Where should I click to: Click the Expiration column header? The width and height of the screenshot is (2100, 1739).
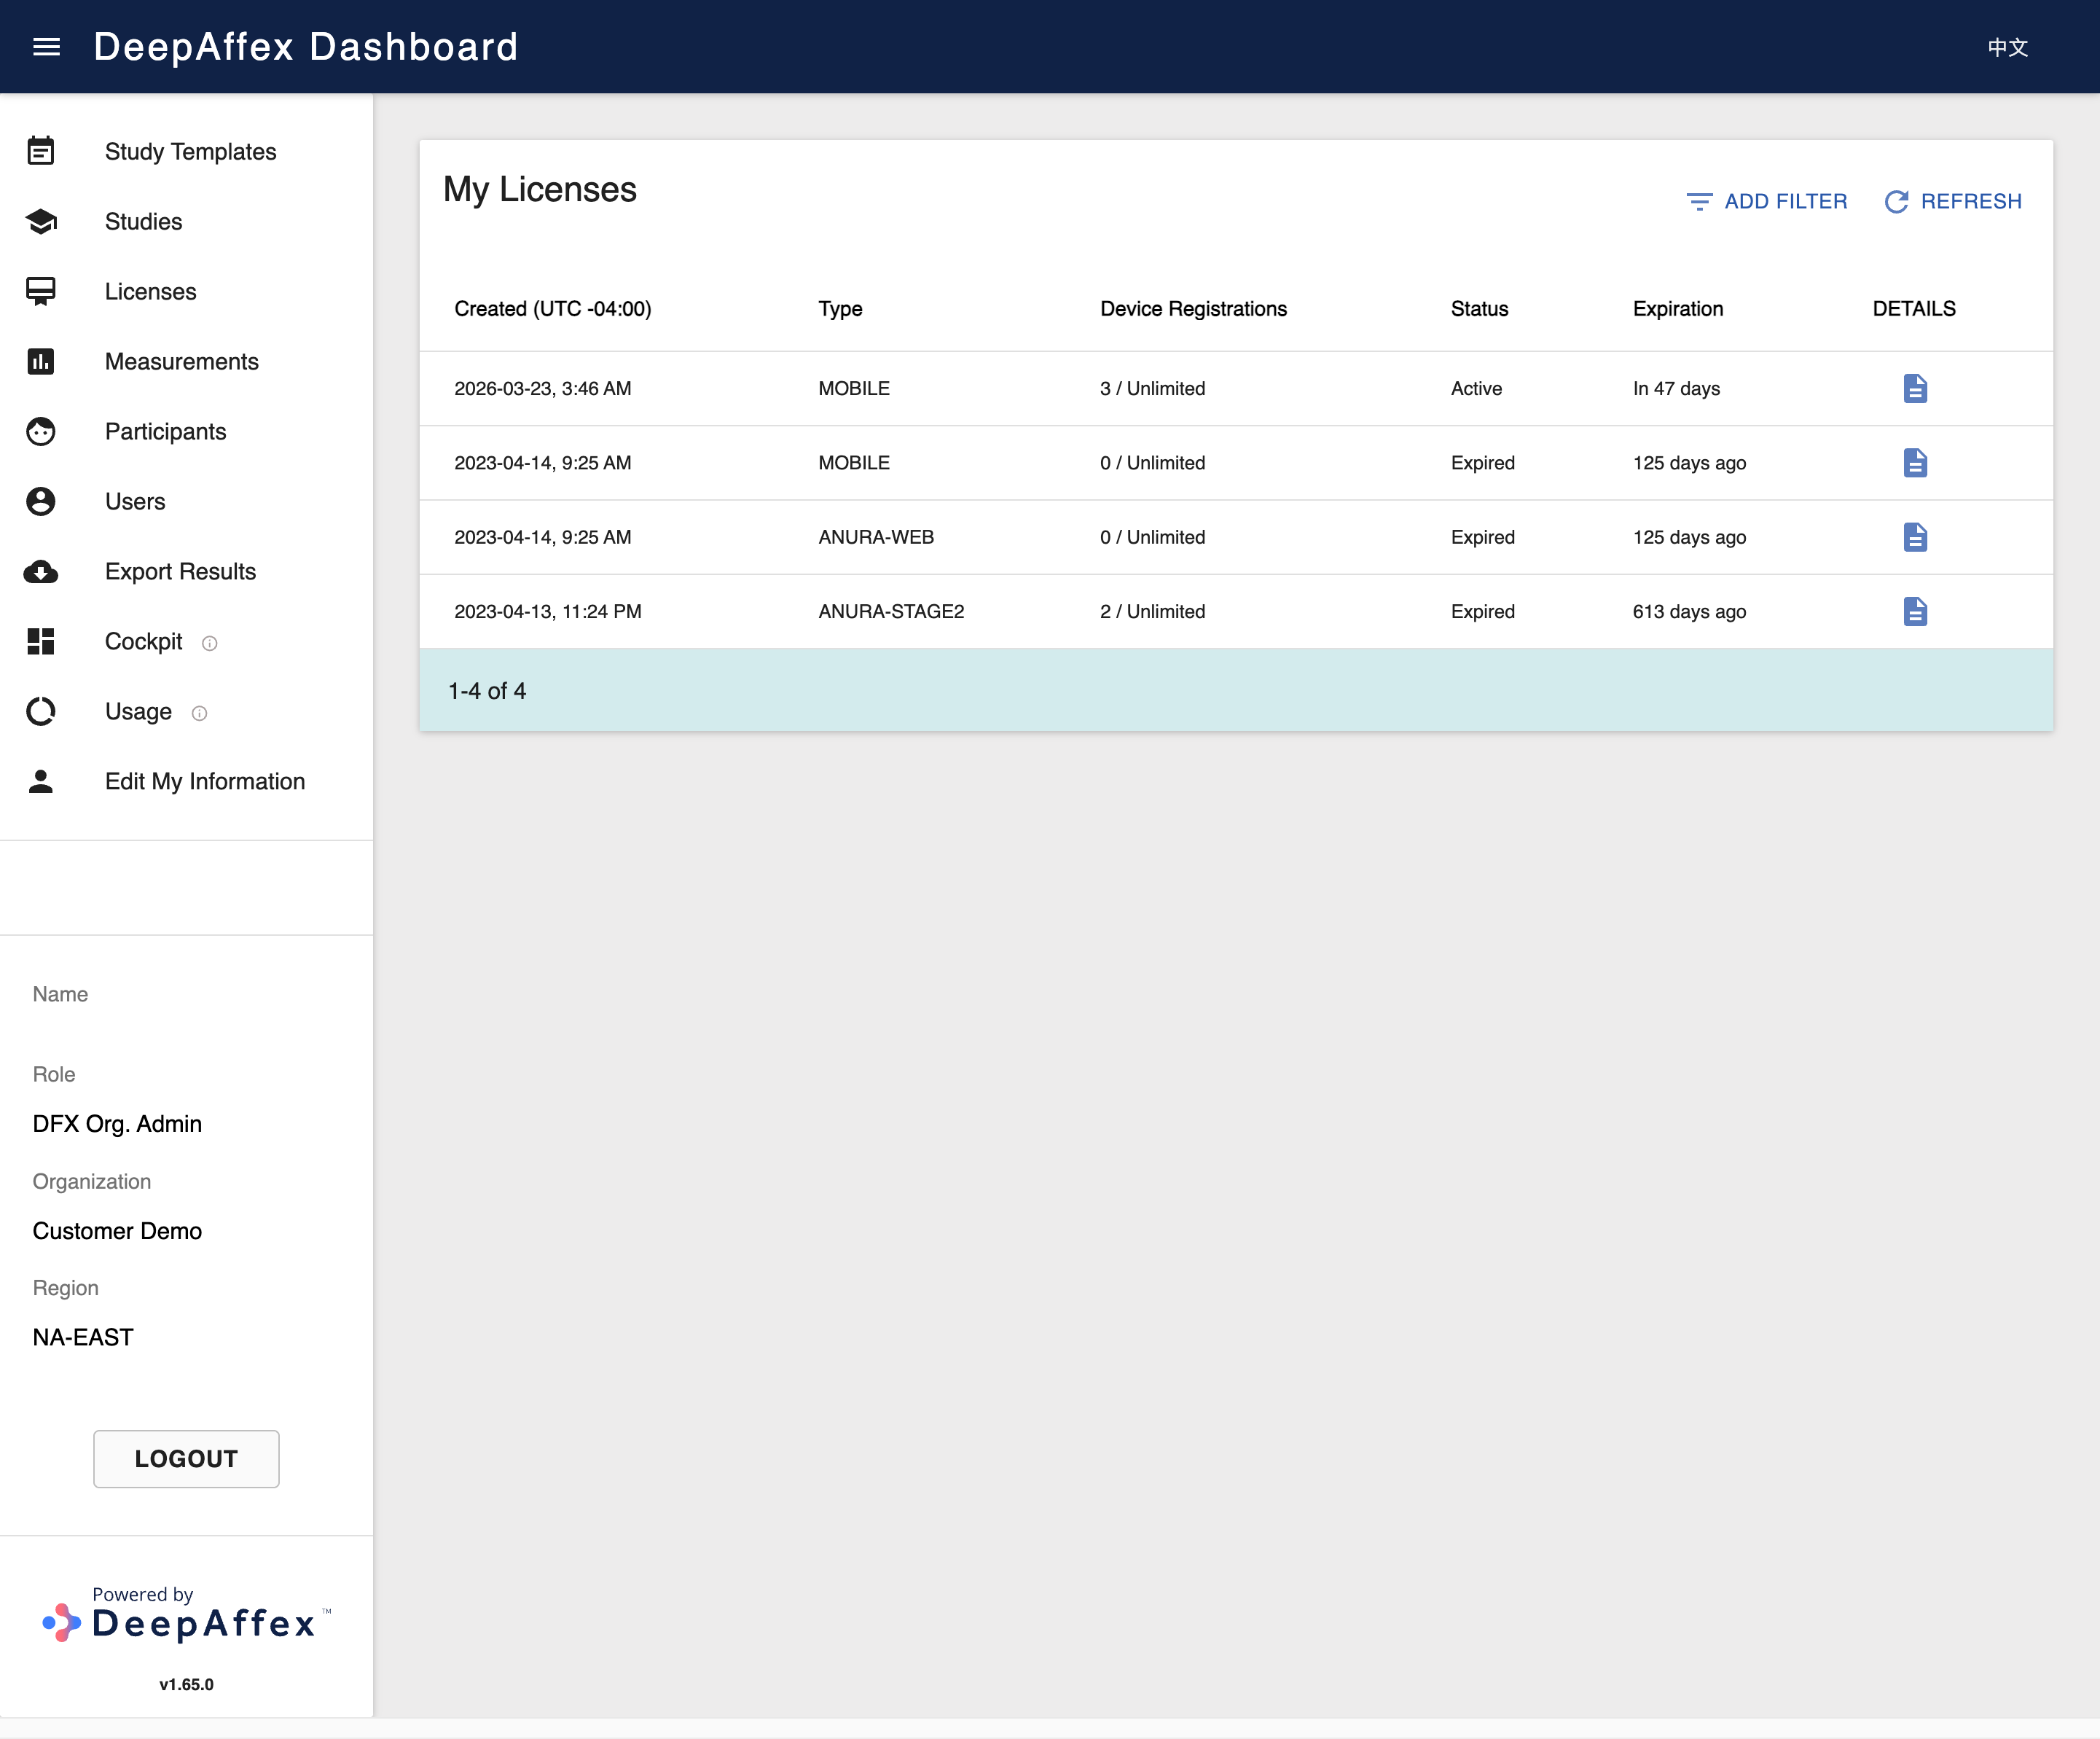[1677, 309]
